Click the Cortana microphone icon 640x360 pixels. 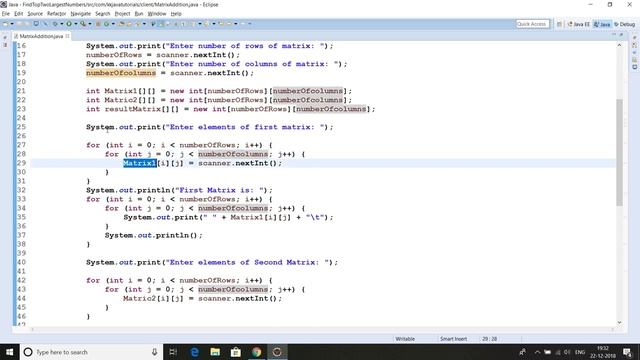pyautogui.click(x=154, y=352)
